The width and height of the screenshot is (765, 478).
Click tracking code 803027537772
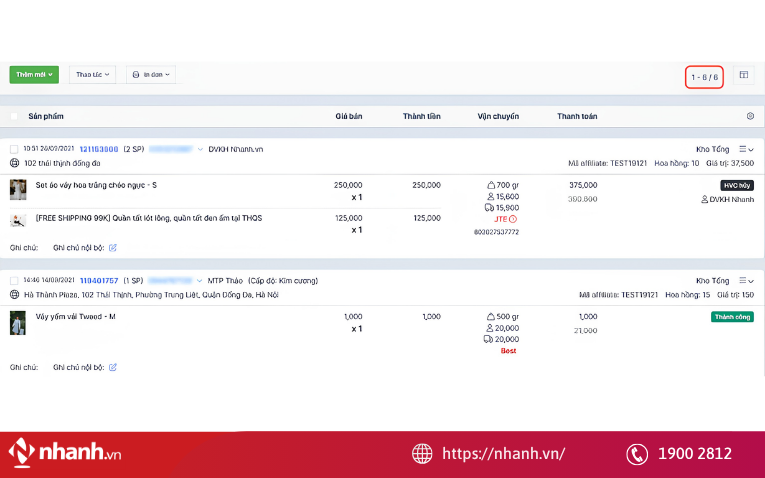coord(496,232)
